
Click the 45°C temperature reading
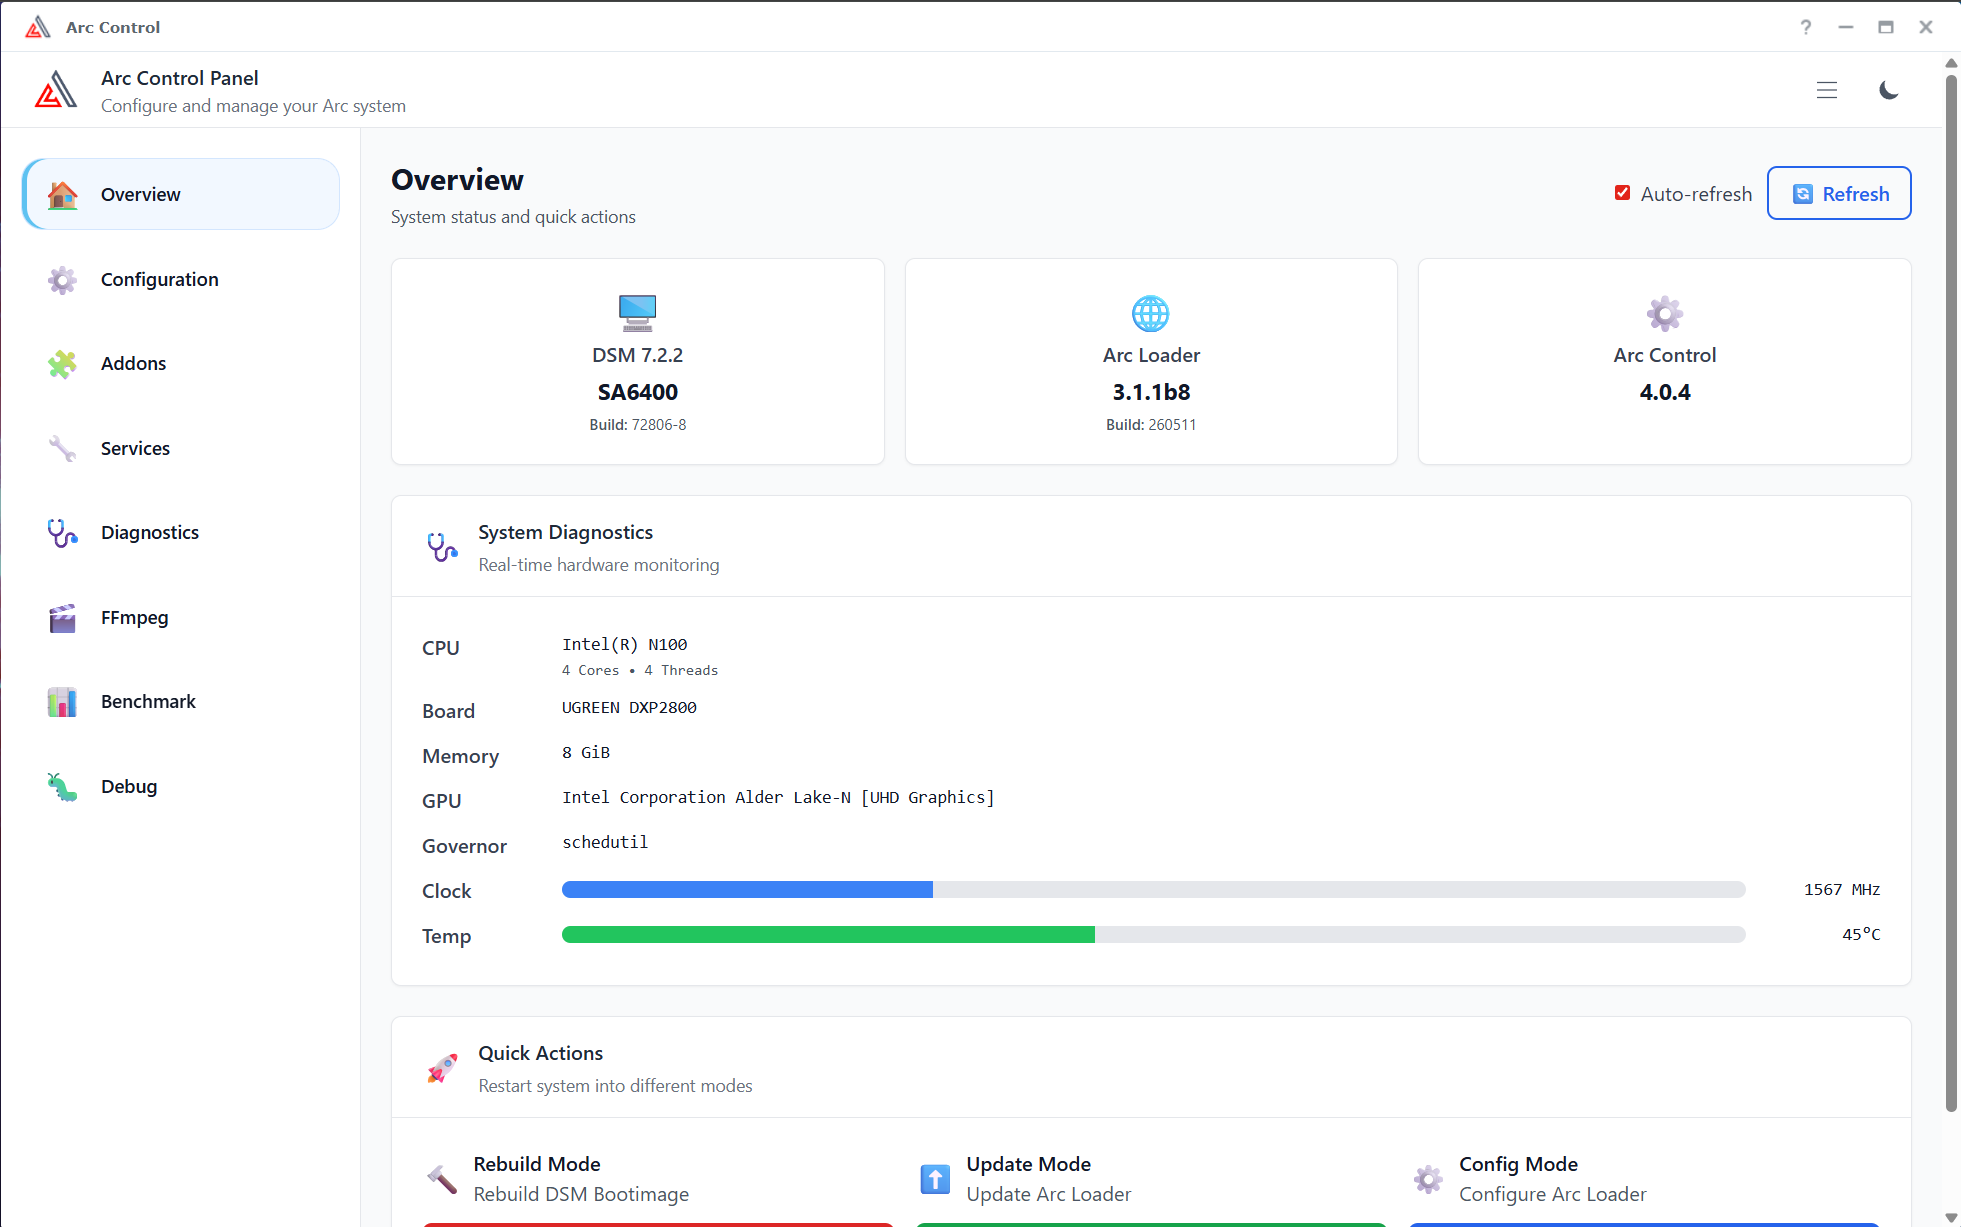[x=1861, y=935]
